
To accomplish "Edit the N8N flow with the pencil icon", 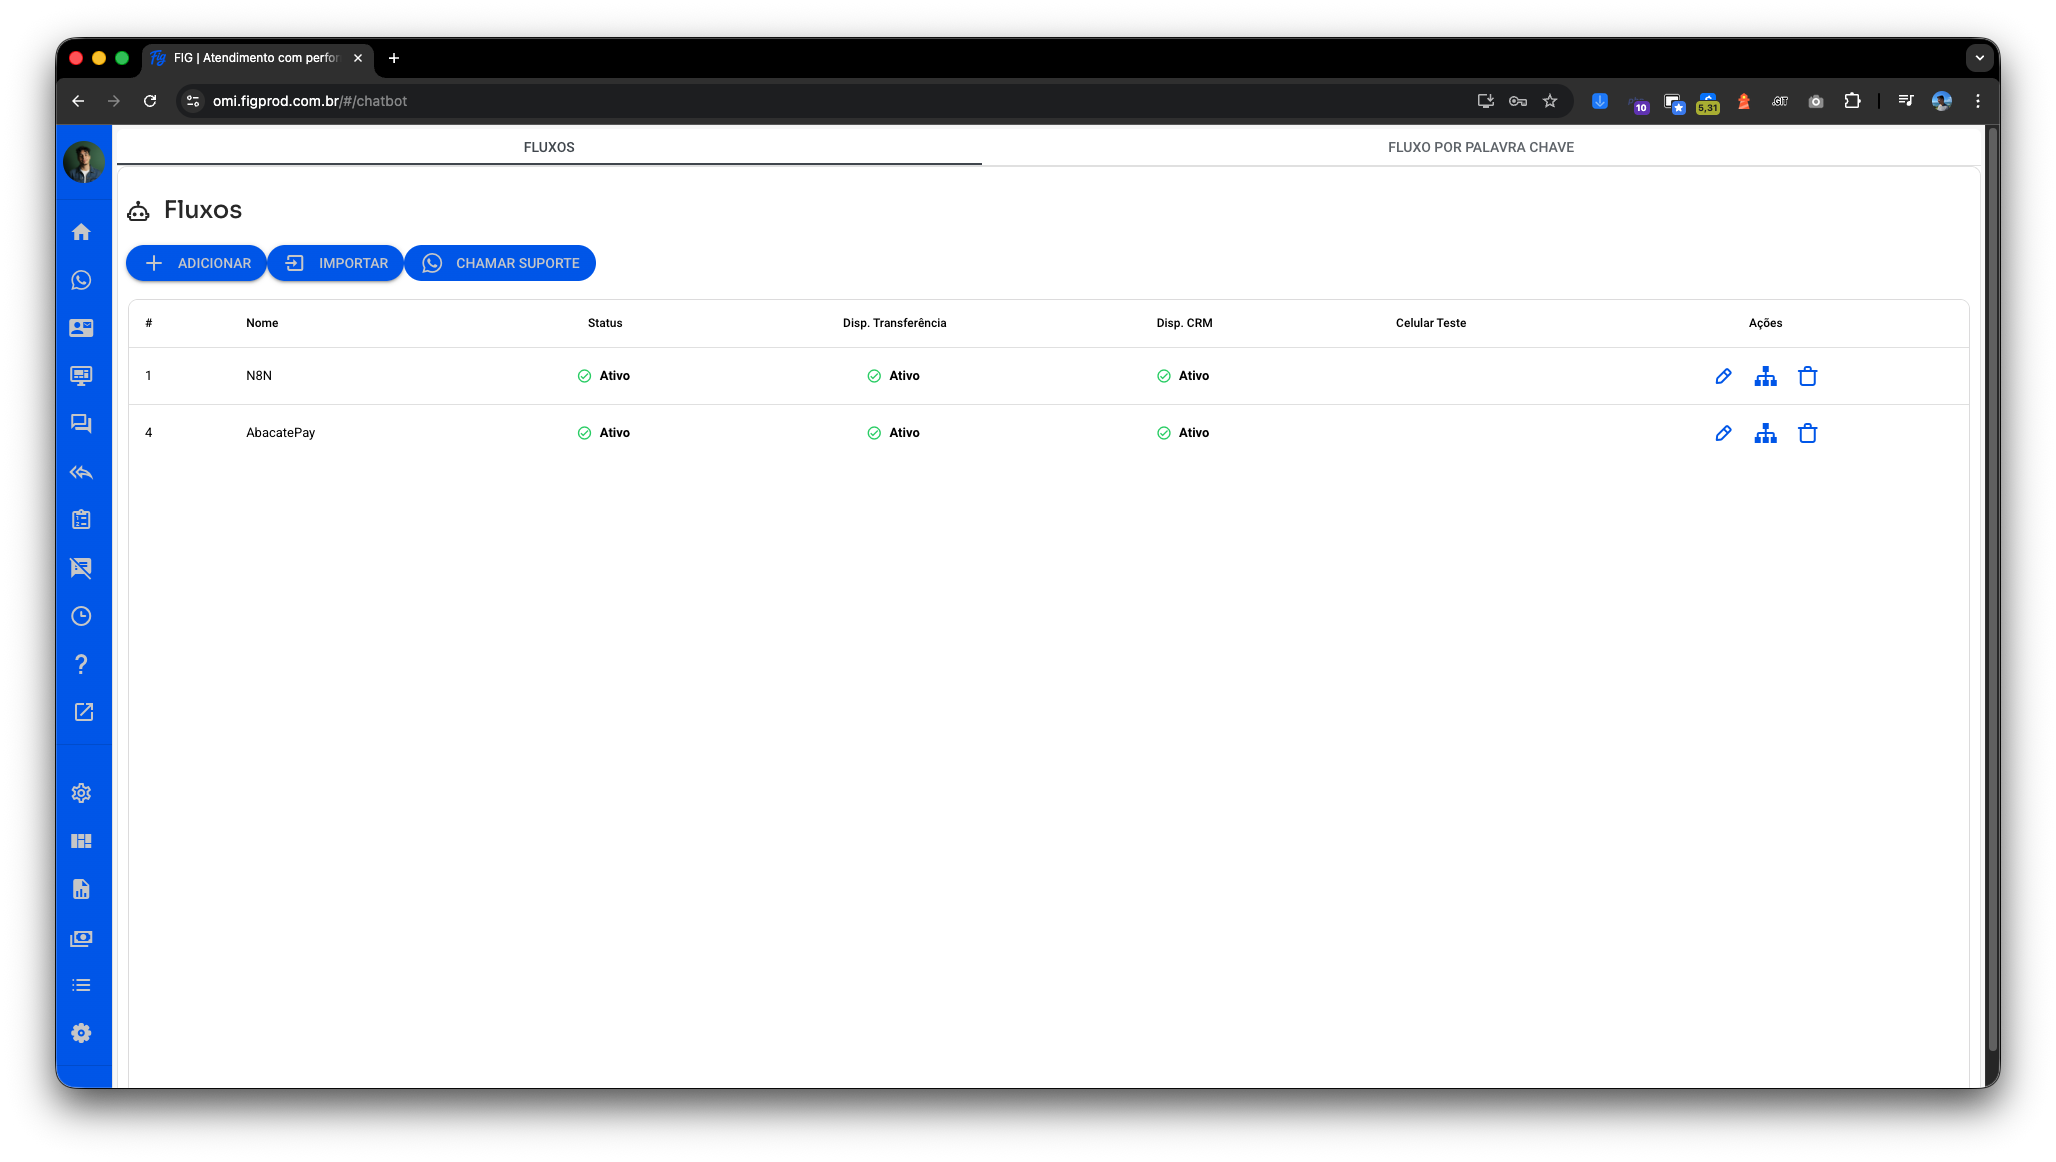I will coord(1723,376).
